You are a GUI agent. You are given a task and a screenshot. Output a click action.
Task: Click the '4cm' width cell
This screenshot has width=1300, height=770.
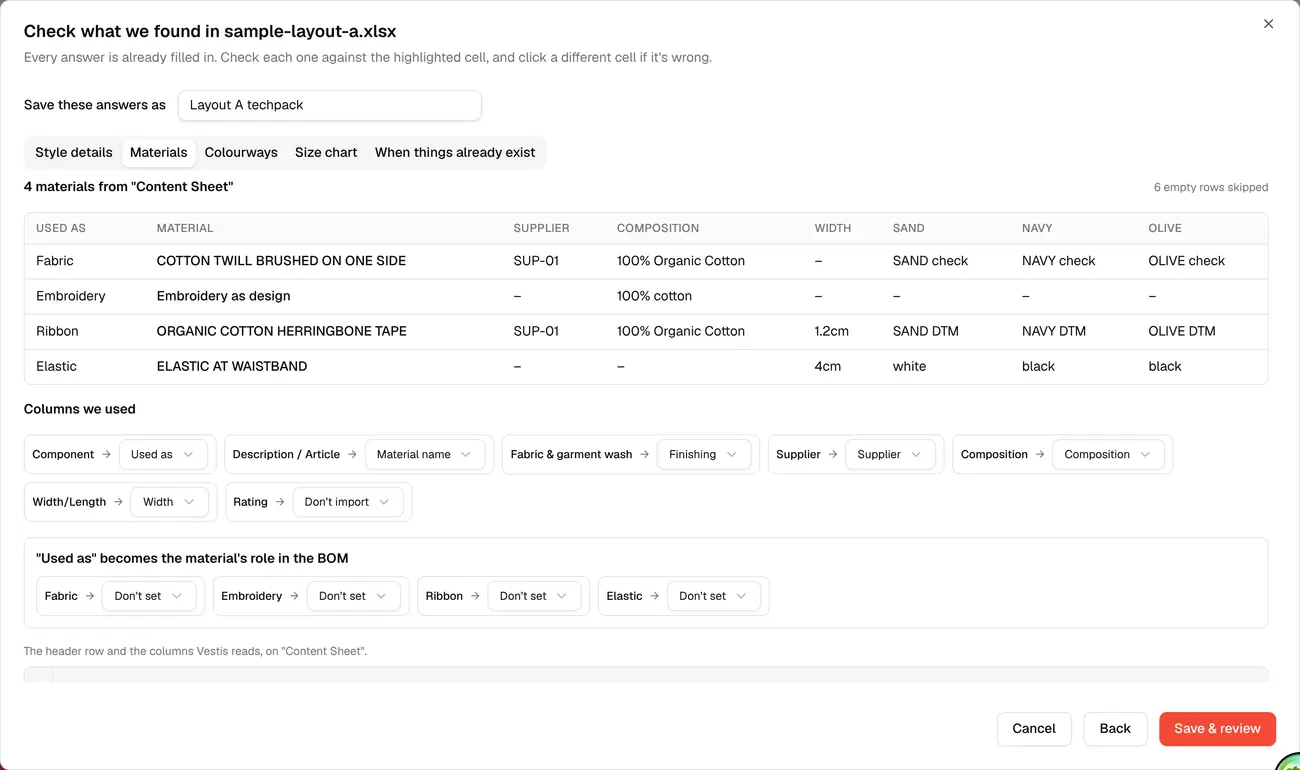click(828, 366)
